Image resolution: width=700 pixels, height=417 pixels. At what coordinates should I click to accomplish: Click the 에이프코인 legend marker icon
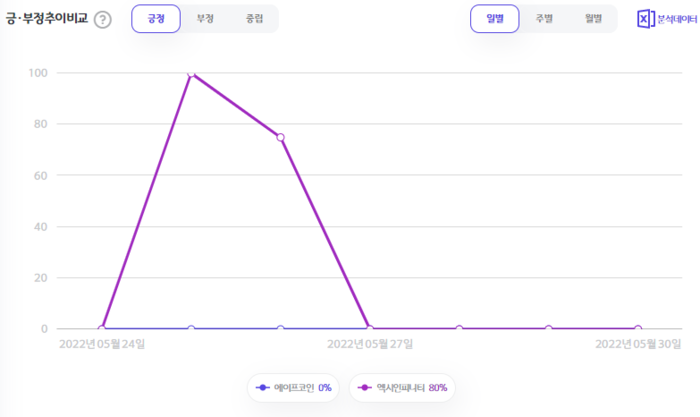pos(262,387)
